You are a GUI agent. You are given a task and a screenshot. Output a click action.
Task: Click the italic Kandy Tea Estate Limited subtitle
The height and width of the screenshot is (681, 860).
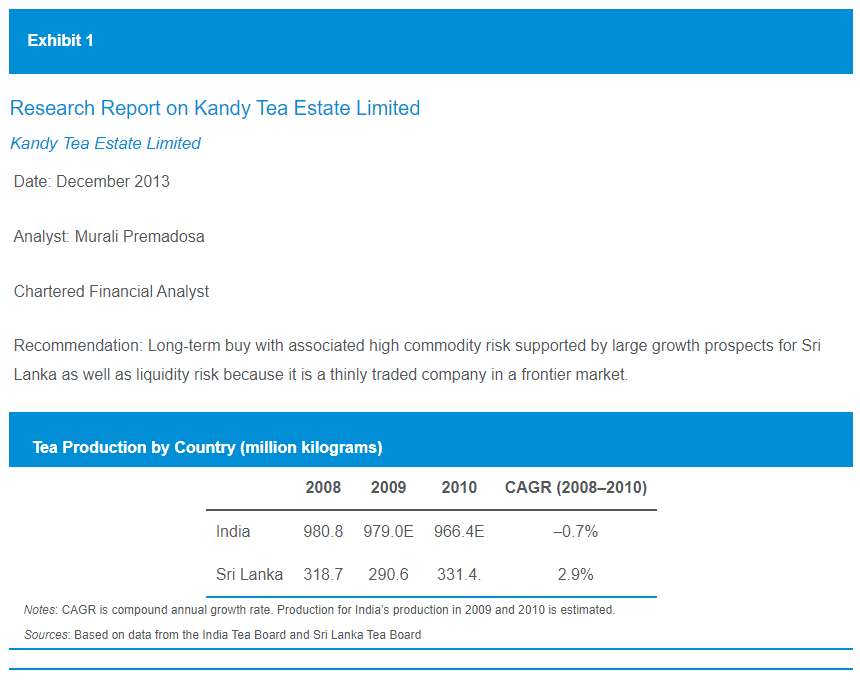tap(105, 143)
